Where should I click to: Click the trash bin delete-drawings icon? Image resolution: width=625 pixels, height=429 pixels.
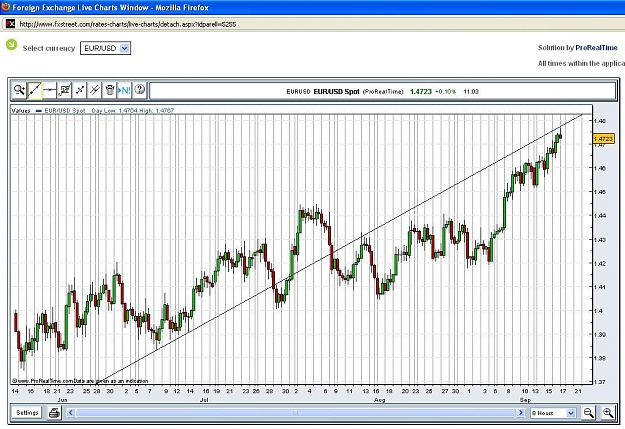pos(109,90)
